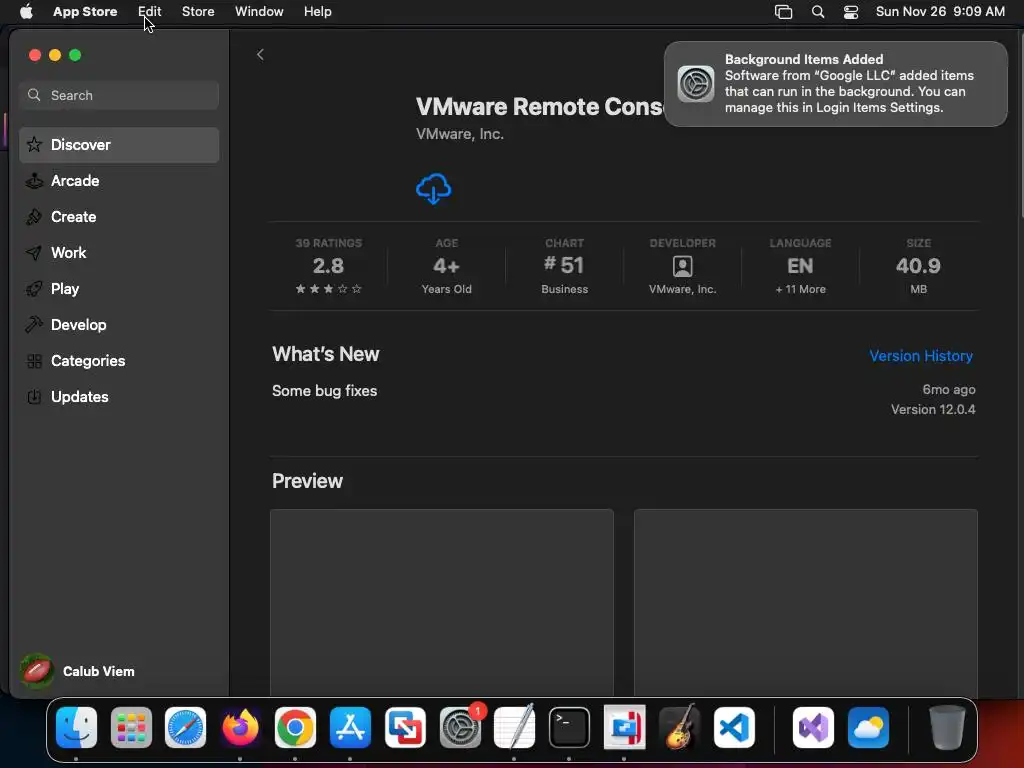Go back using the left chevron arrow
Screen dimensions: 1024x768
[x=260, y=55]
